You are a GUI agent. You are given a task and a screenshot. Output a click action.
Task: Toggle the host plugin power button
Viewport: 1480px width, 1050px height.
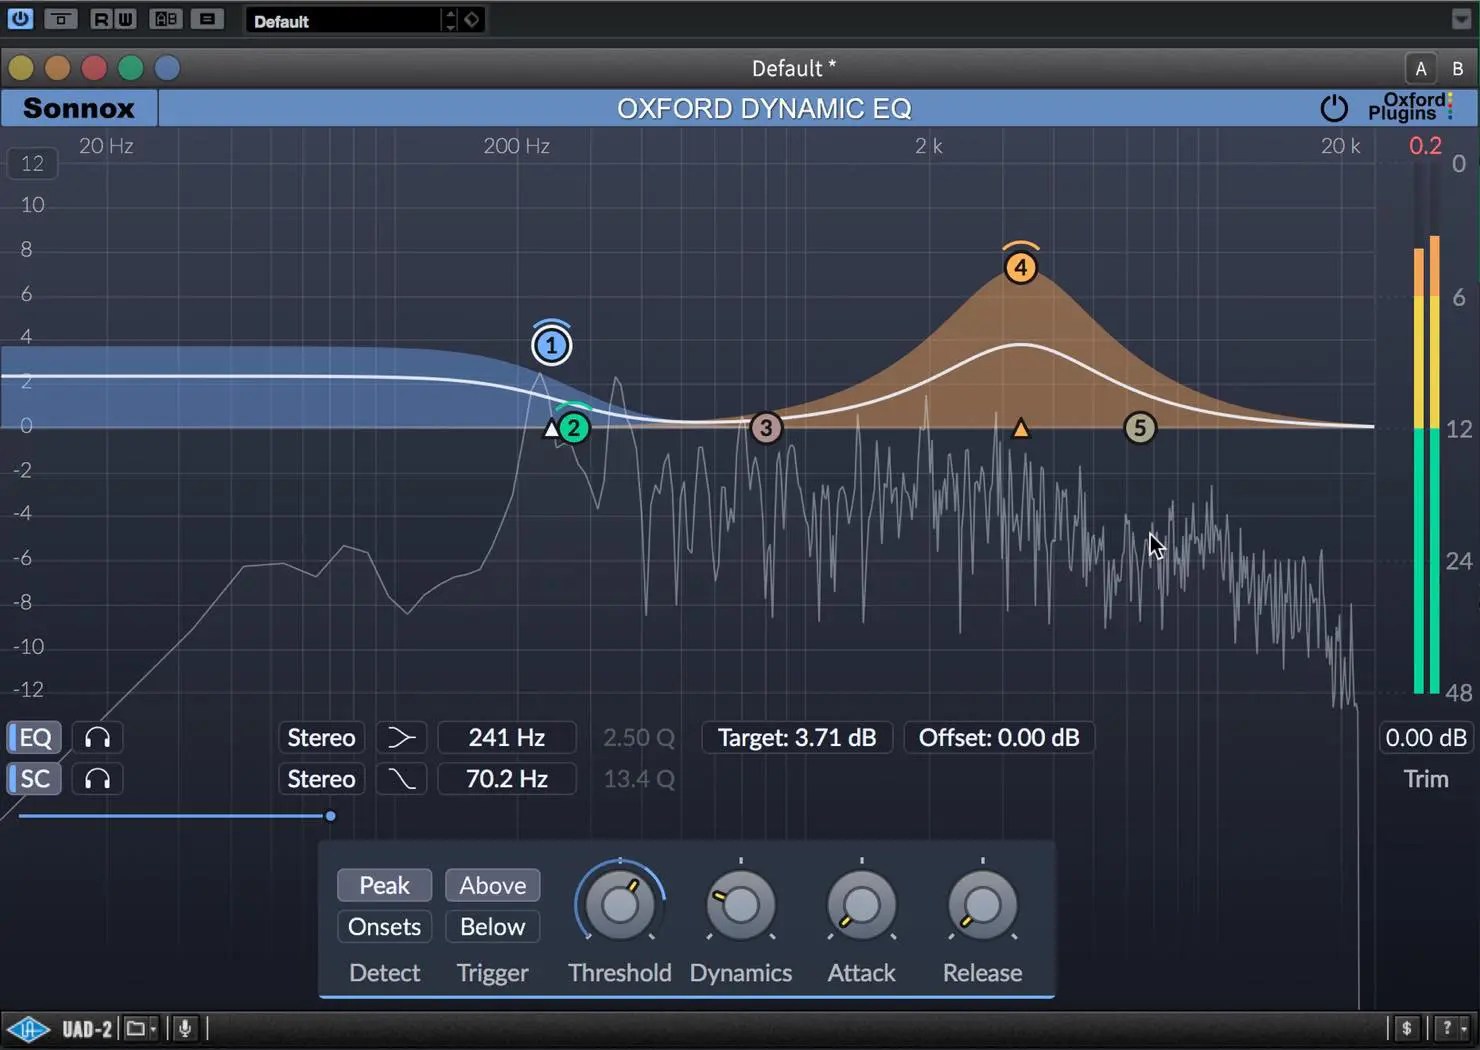coord(20,18)
